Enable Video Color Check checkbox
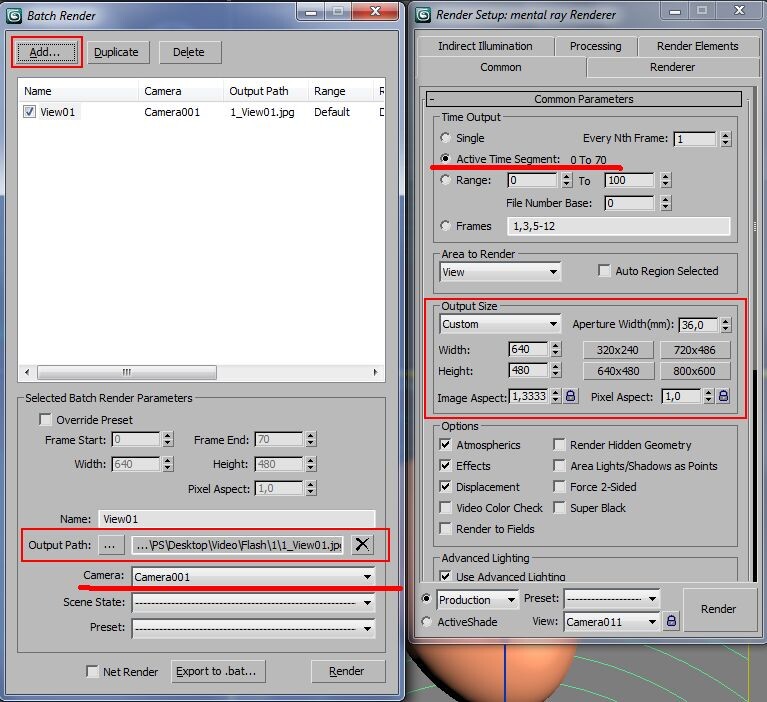Screen dimensions: 767x702 pos(445,507)
